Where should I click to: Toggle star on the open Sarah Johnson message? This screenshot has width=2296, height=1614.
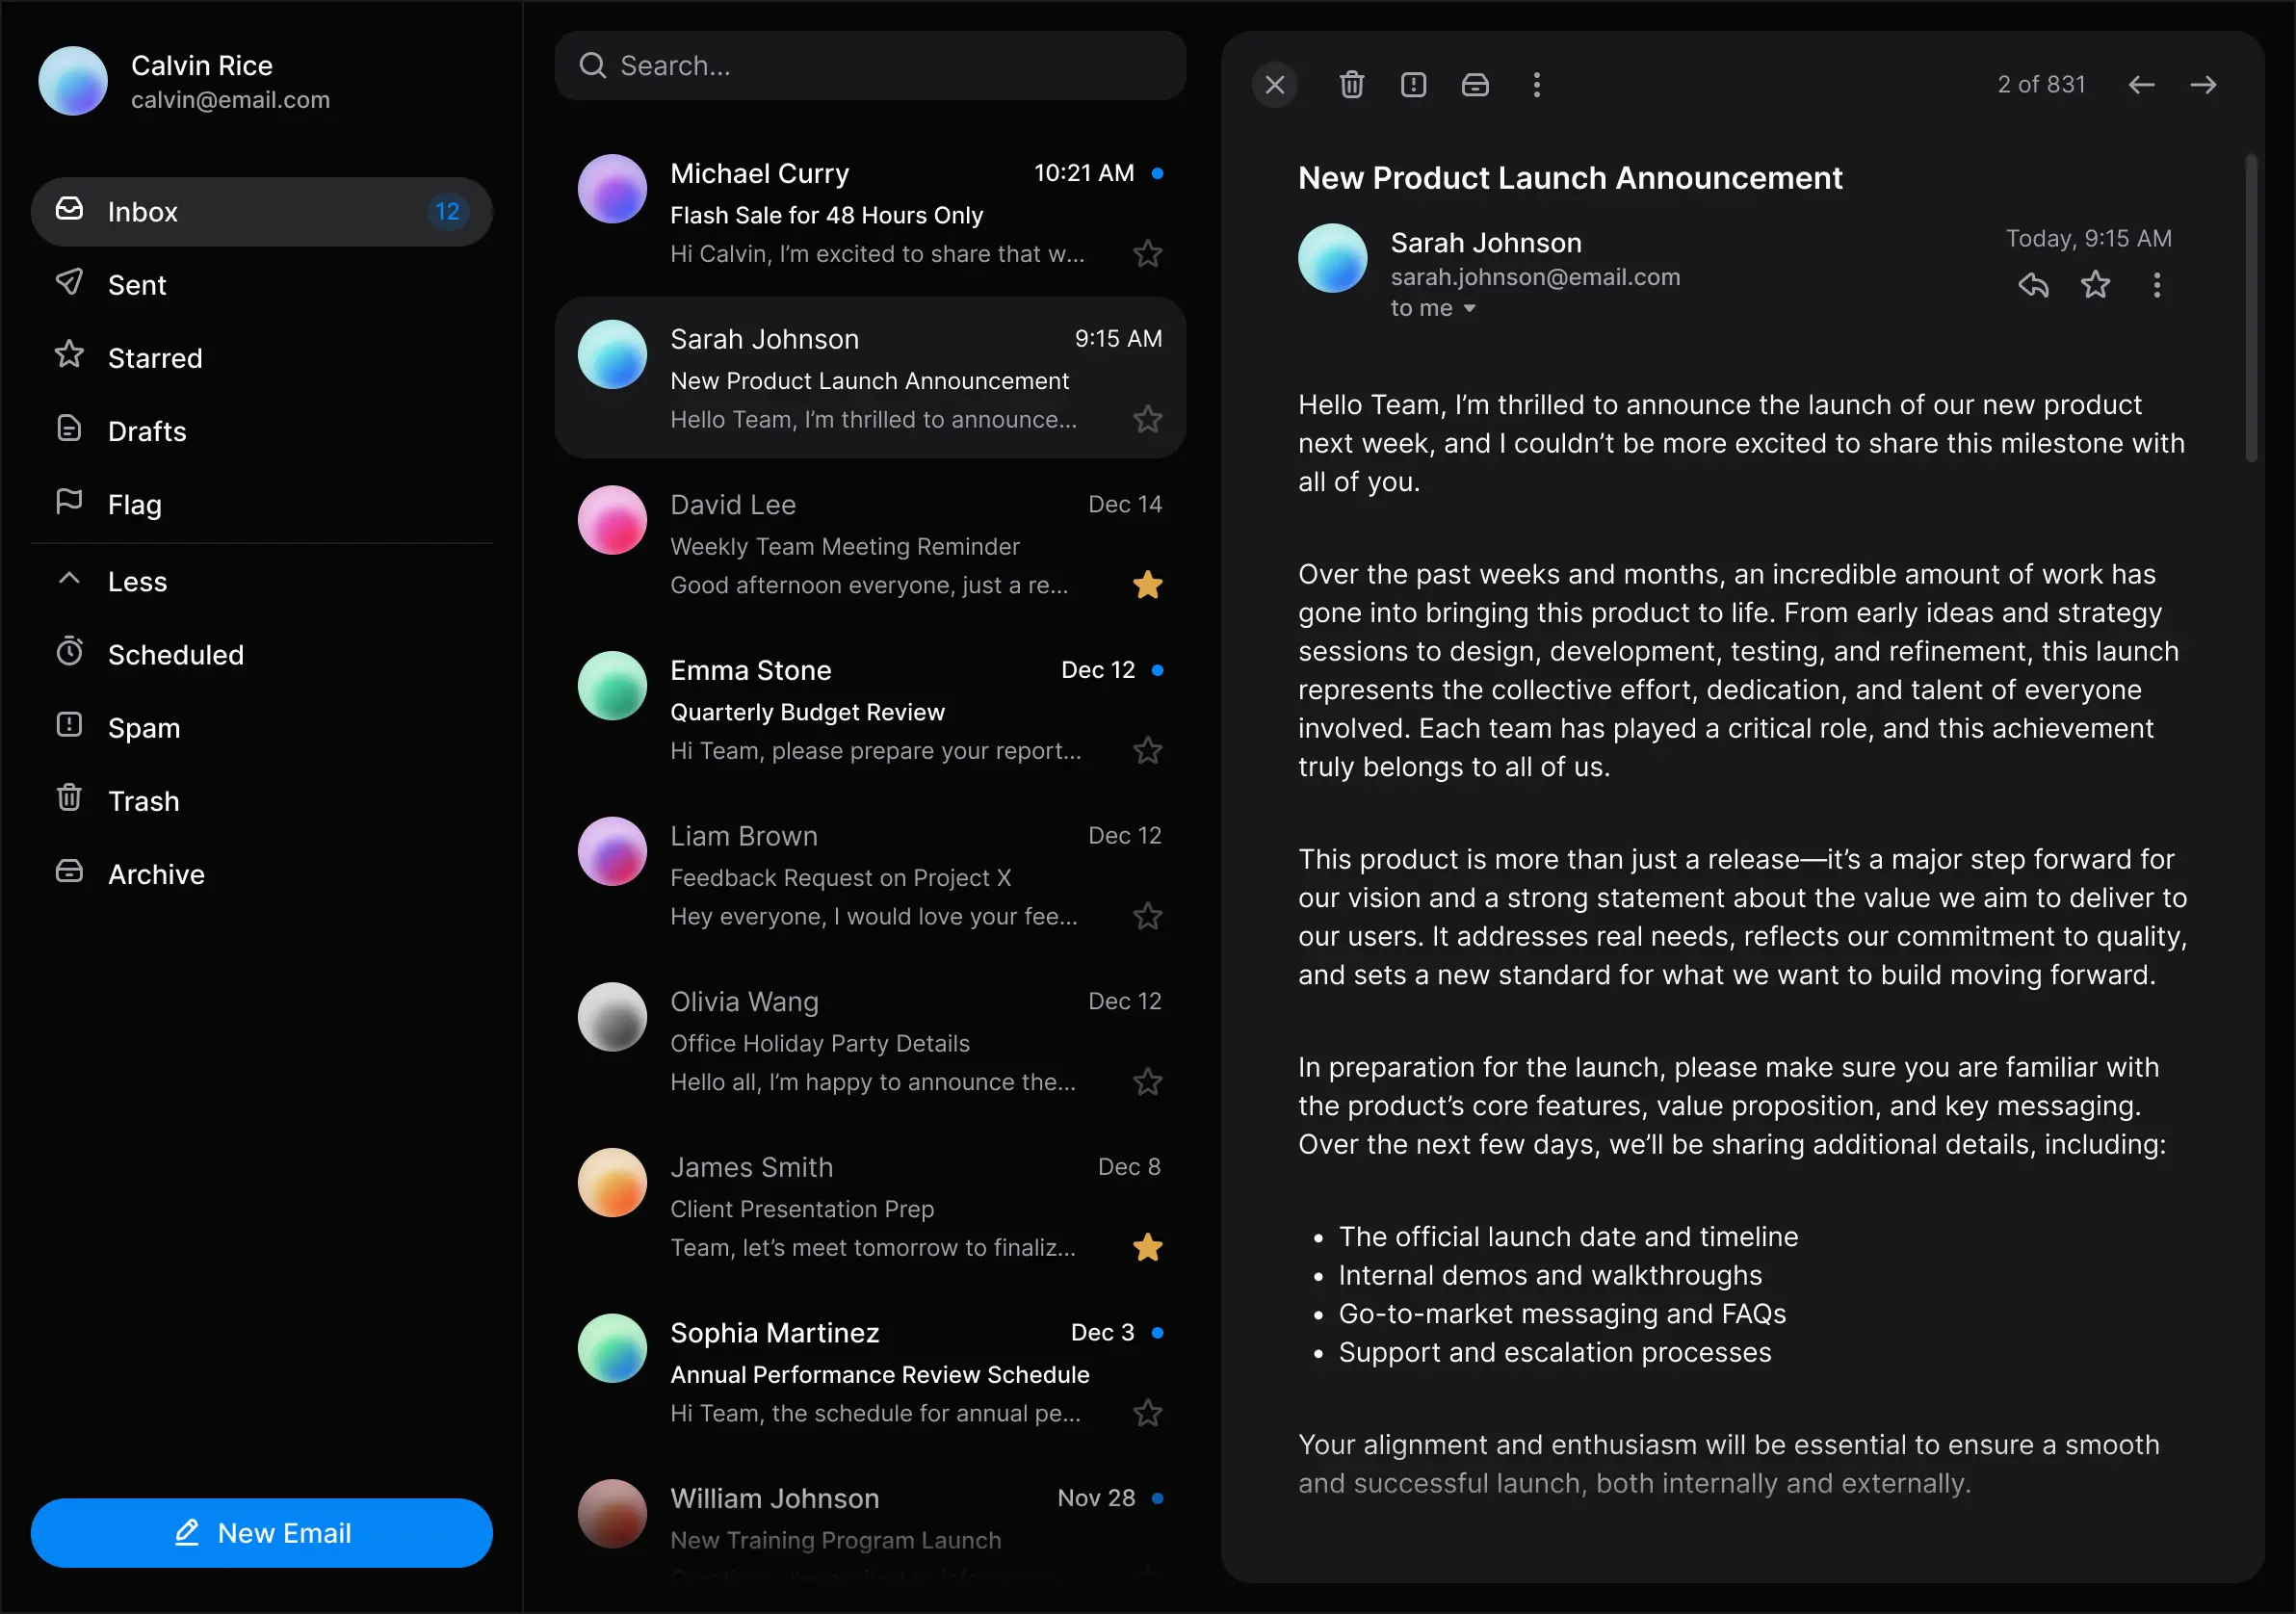(x=2095, y=286)
